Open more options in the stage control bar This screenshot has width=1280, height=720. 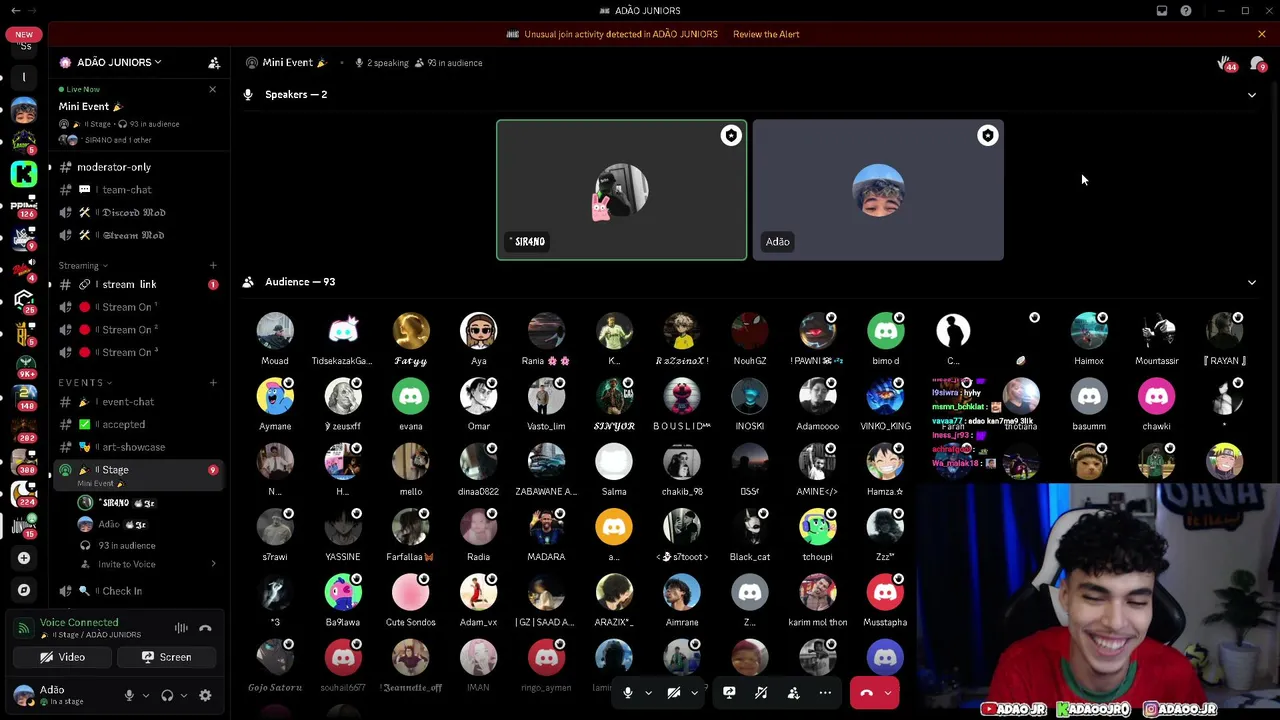[825, 693]
